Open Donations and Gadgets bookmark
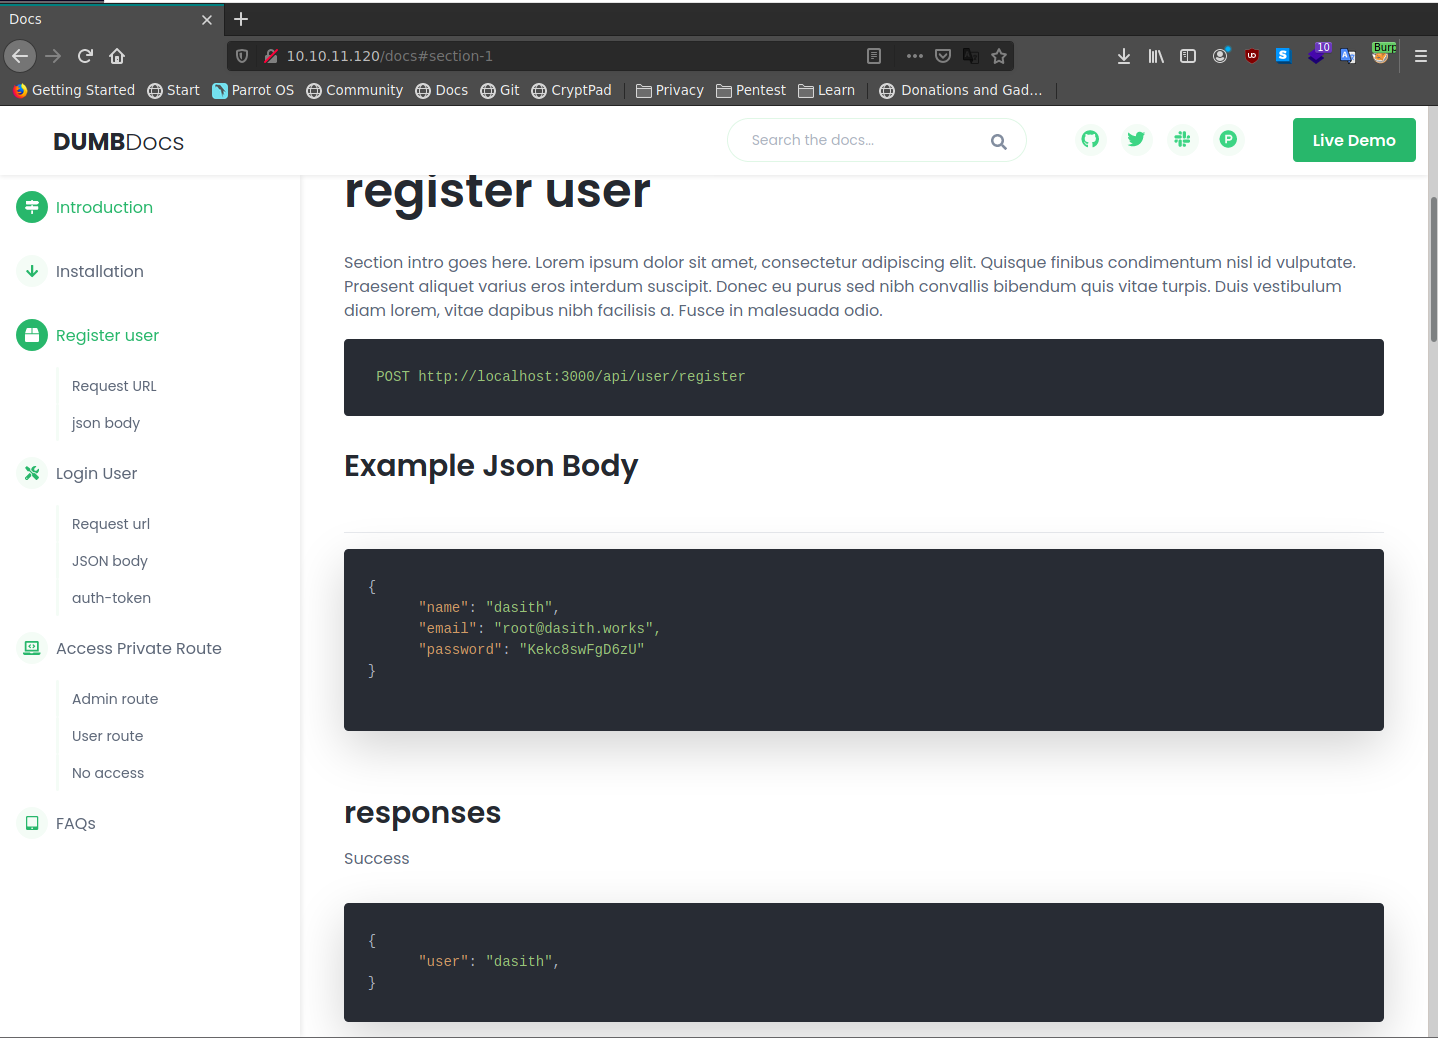Image resolution: width=1438 pixels, height=1038 pixels. tap(961, 90)
